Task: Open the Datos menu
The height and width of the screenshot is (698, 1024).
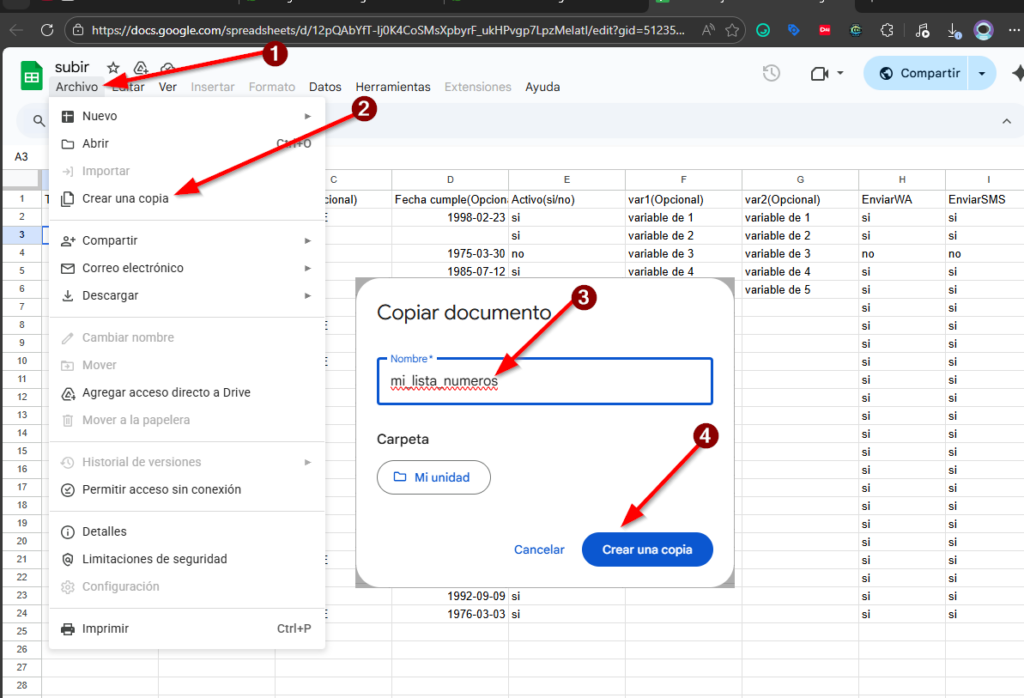Action: 325,87
